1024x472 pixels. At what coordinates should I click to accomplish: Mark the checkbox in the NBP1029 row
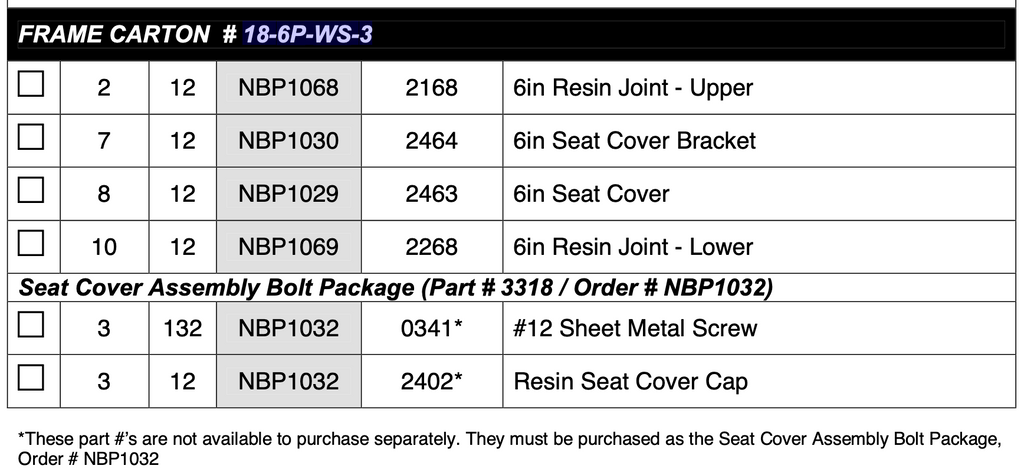pos(32,191)
